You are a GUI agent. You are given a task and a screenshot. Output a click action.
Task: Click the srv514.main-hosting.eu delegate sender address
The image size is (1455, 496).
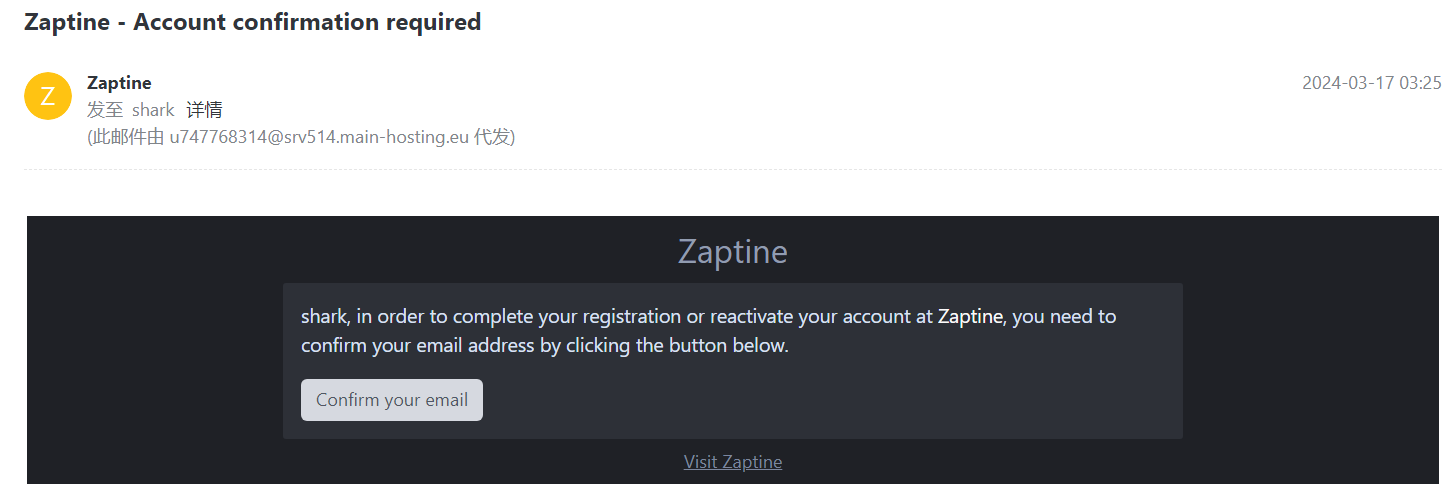pyautogui.click(x=319, y=137)
